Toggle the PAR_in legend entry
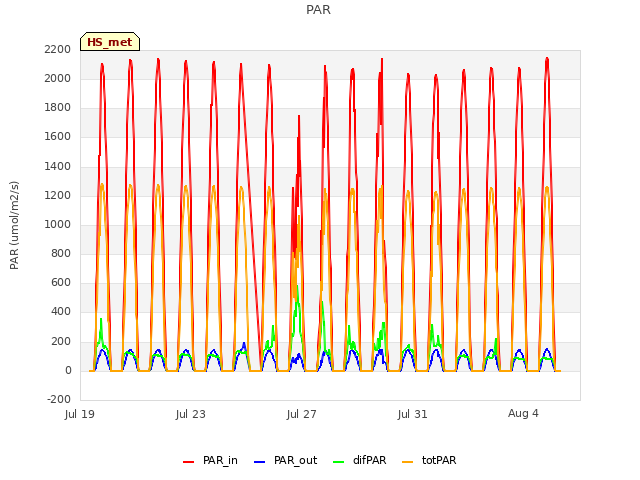 pos(210,460)
